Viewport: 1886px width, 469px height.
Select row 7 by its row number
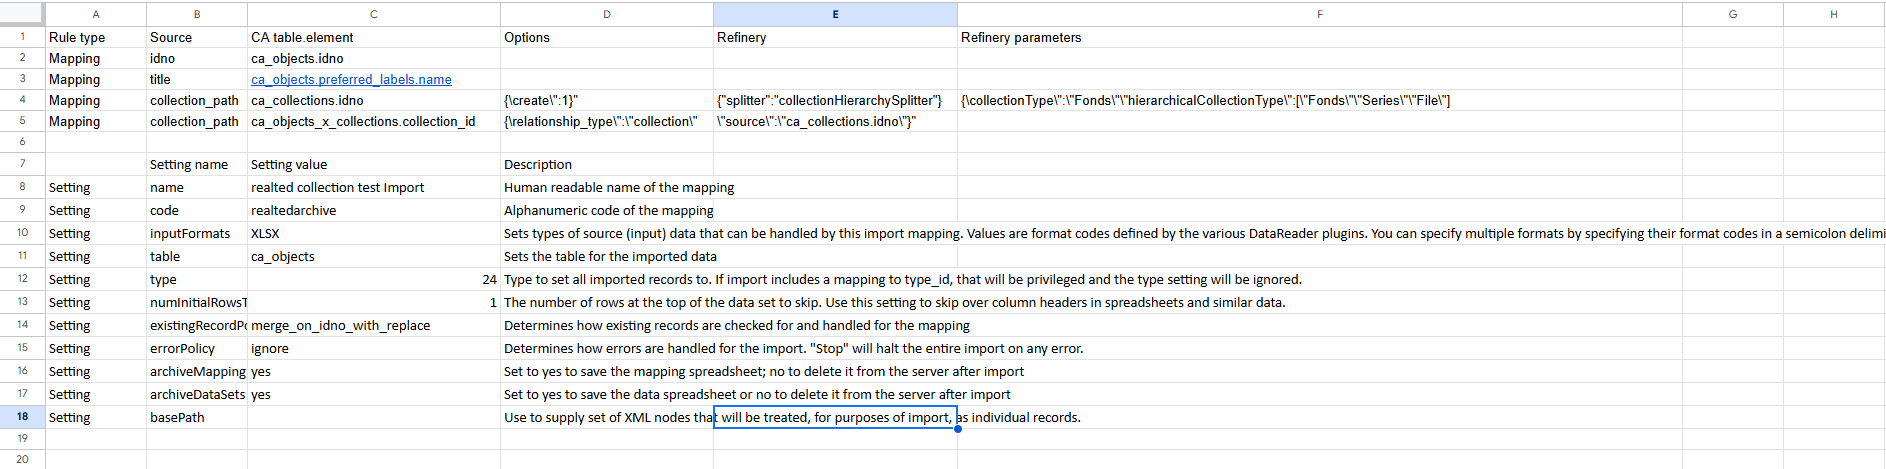tap(22, 164)
